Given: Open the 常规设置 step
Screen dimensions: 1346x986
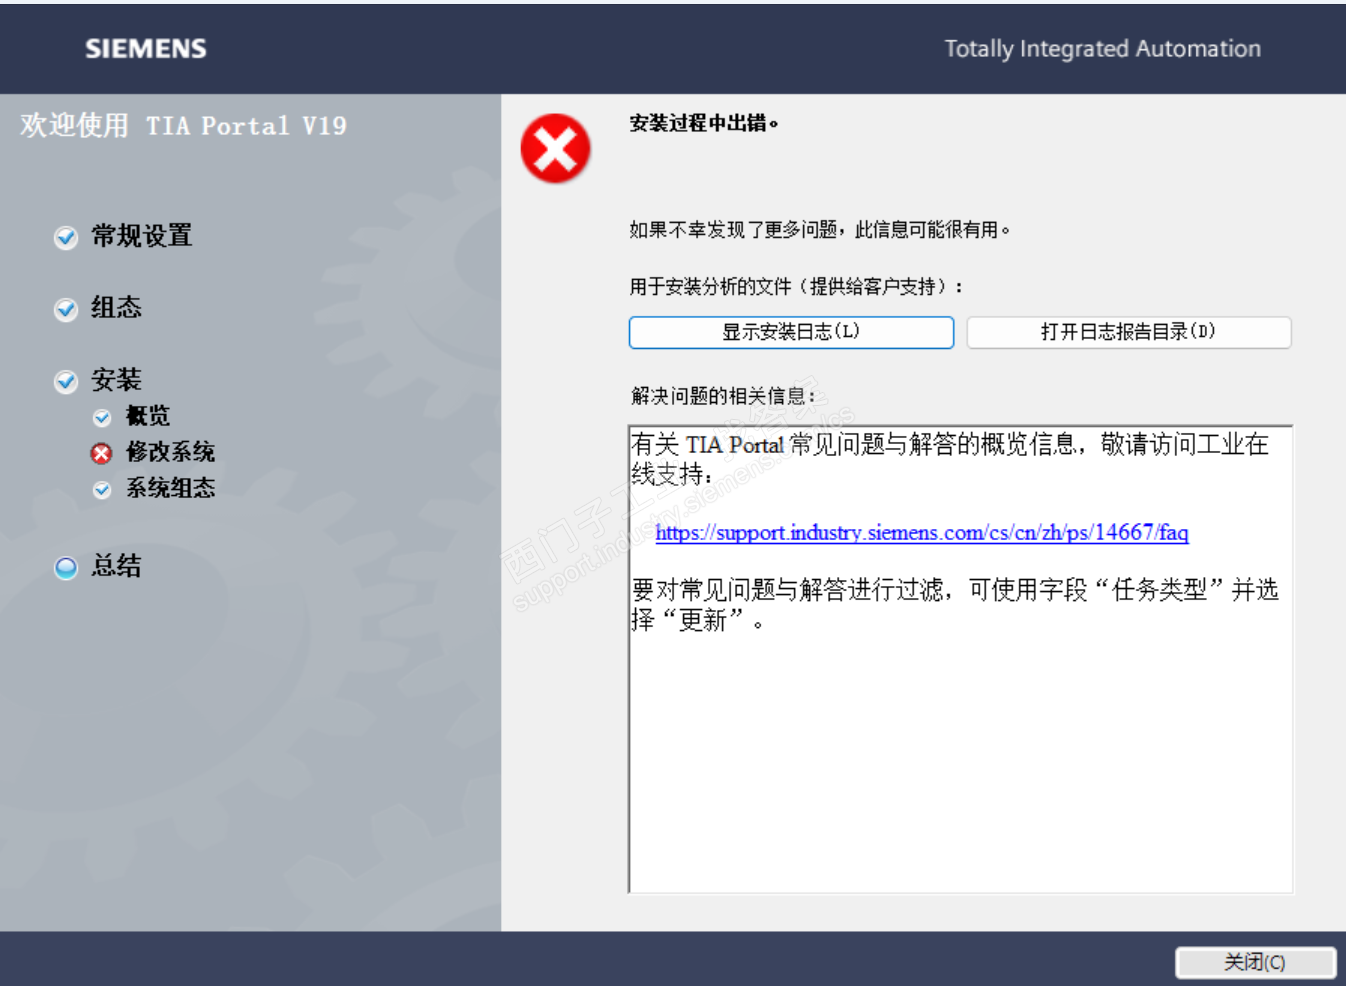Looking at the screenshot, I should (x=142, y=236).
